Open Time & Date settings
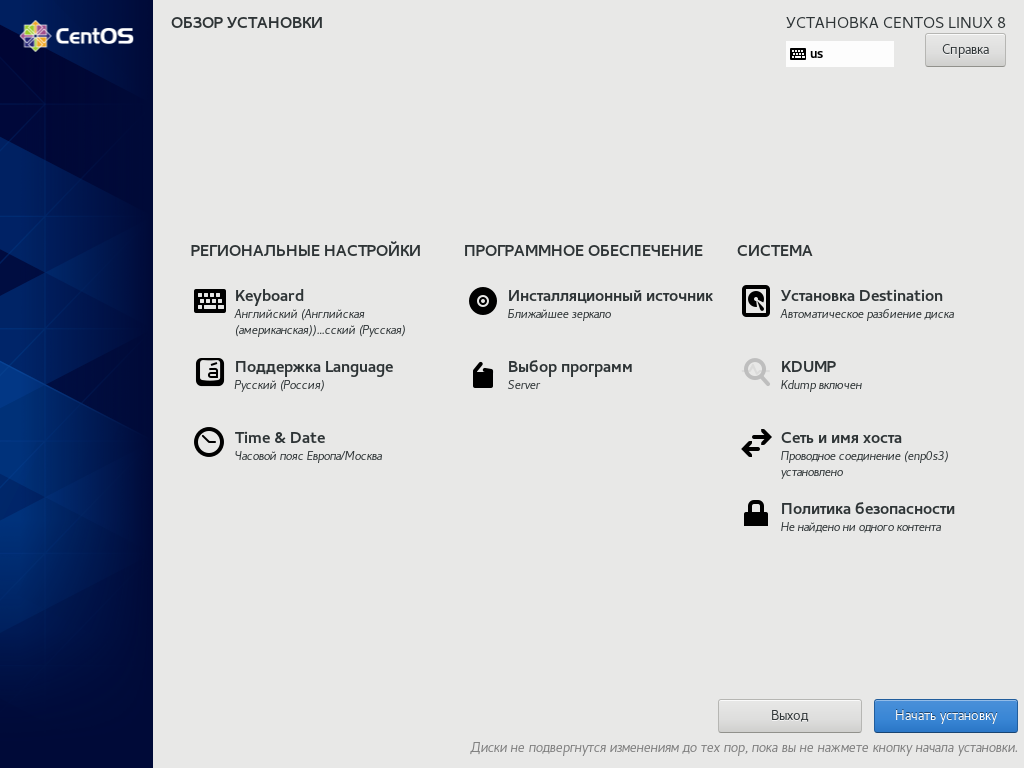Image resolution: width=1024 pixels, height=768 pixels. tap(280, 438)
